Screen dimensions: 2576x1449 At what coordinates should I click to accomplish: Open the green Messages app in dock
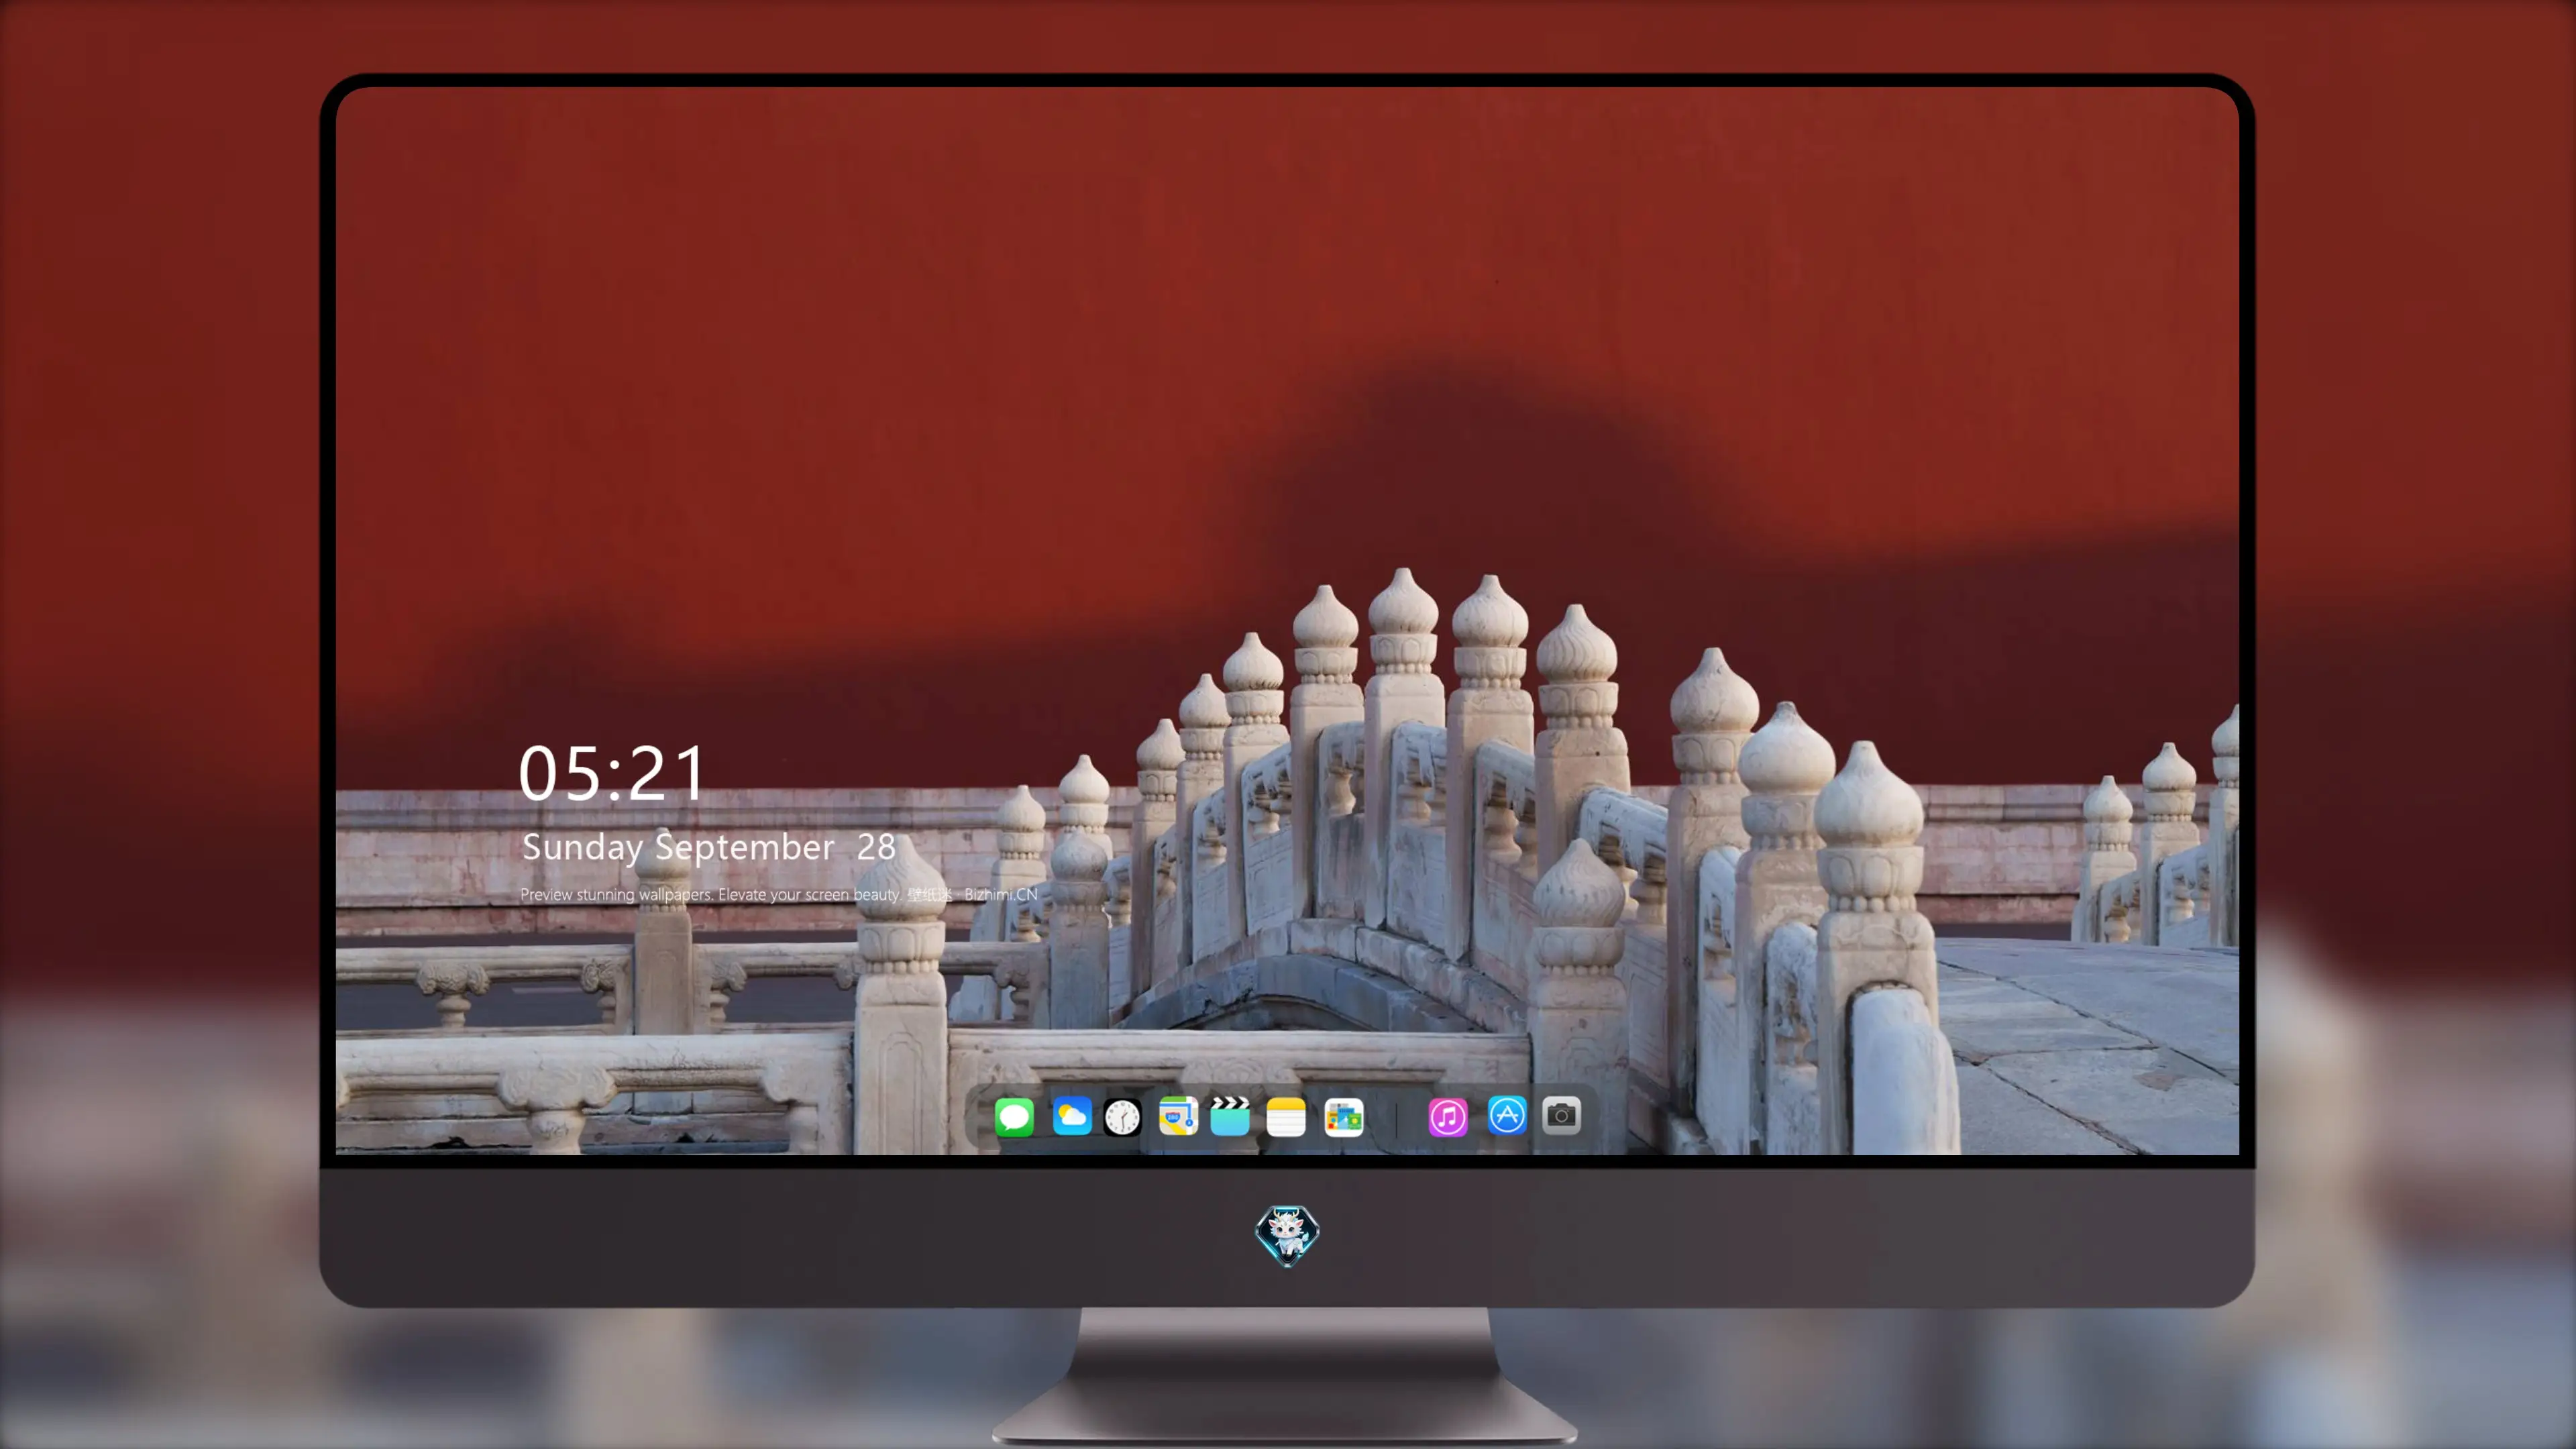pyautogui.click(x=1014, y=1116)
